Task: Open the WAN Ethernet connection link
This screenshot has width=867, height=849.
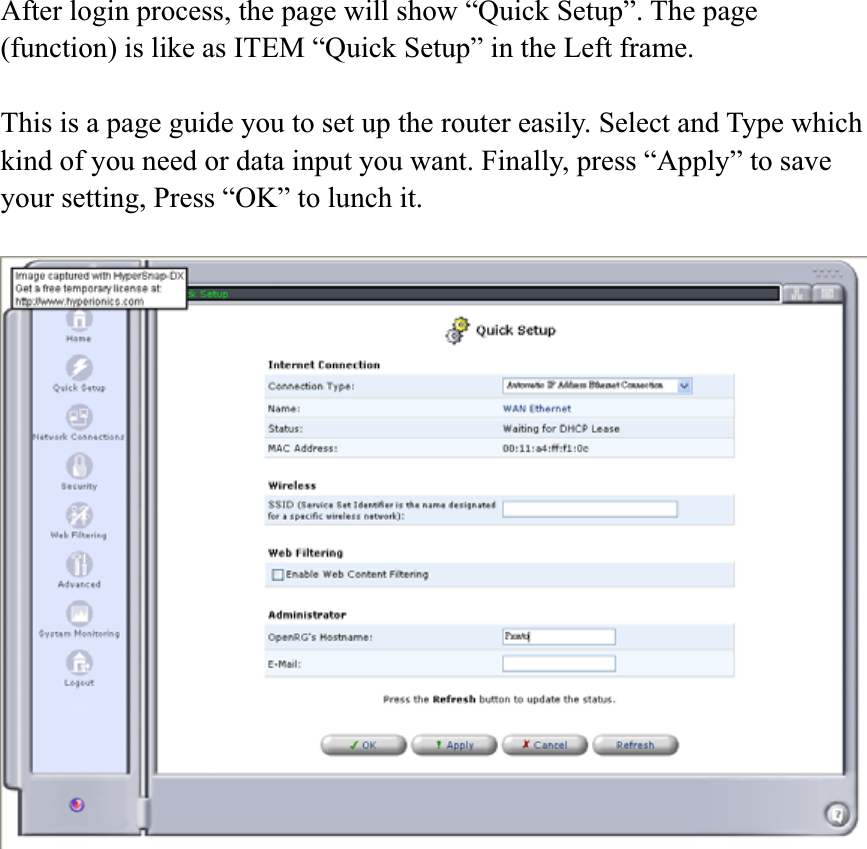Action: click(x=540, y=408)
